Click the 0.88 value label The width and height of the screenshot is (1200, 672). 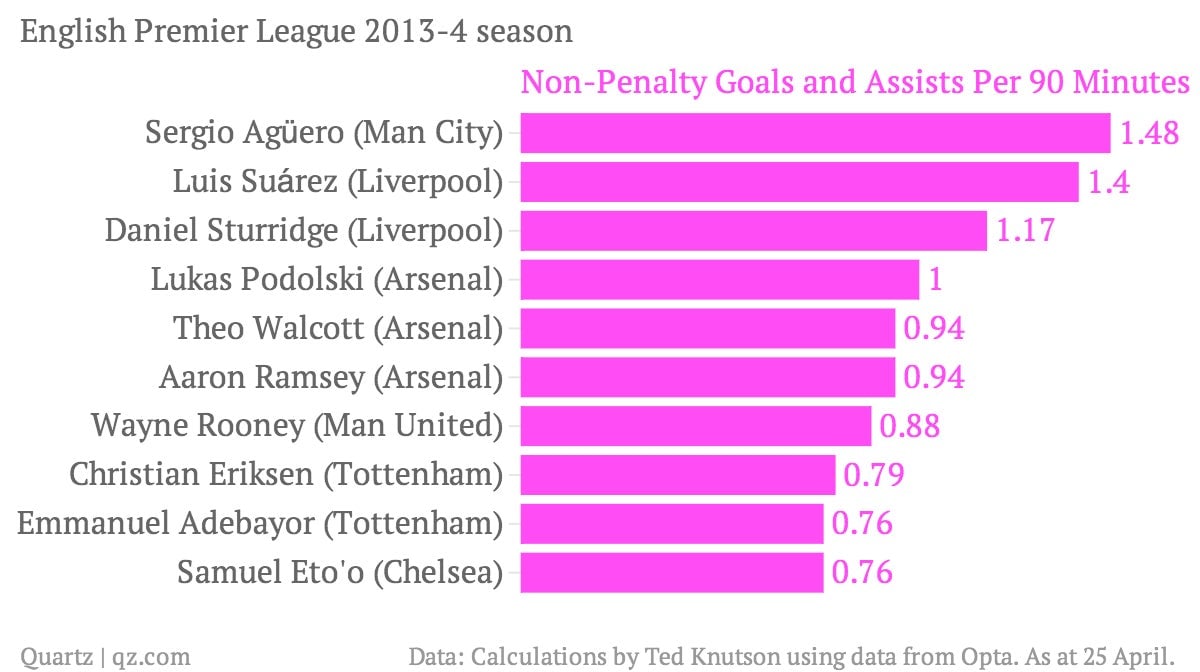point(909,427)
